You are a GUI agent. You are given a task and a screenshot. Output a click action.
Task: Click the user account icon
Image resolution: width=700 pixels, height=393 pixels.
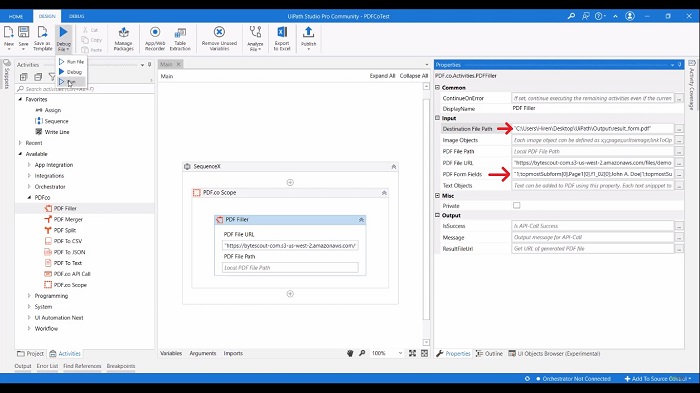[630, 16]
